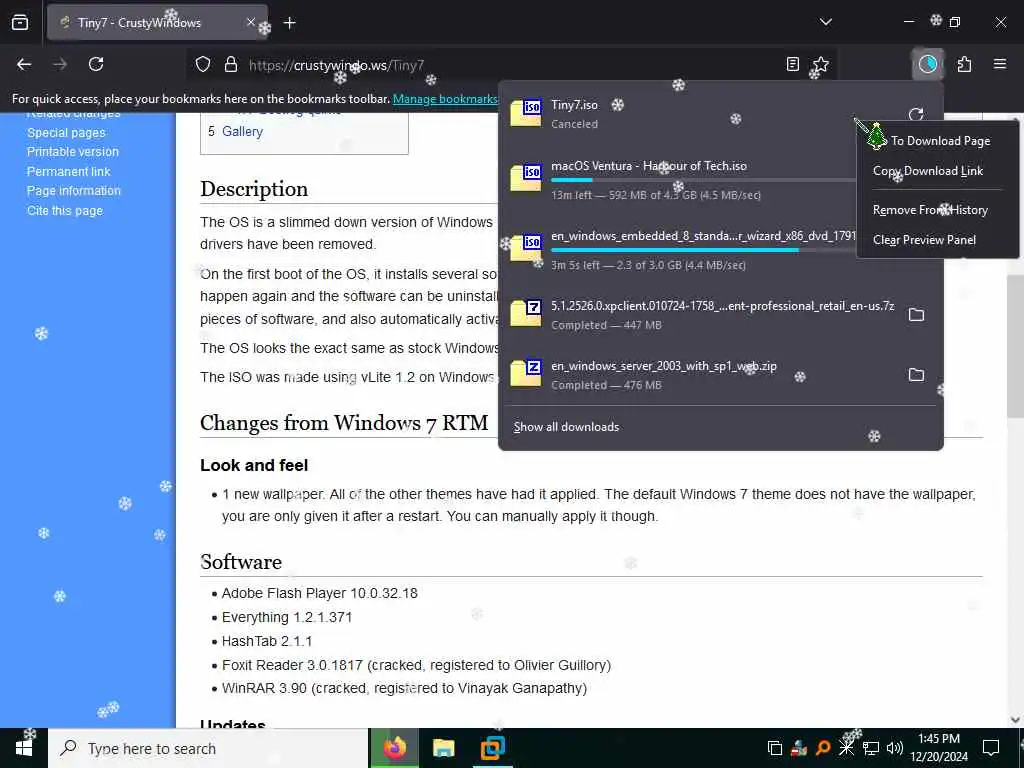This screenshot has width=1024, height=768.
Task: Click the Software section heading
Action: click(x=241, y=562)
